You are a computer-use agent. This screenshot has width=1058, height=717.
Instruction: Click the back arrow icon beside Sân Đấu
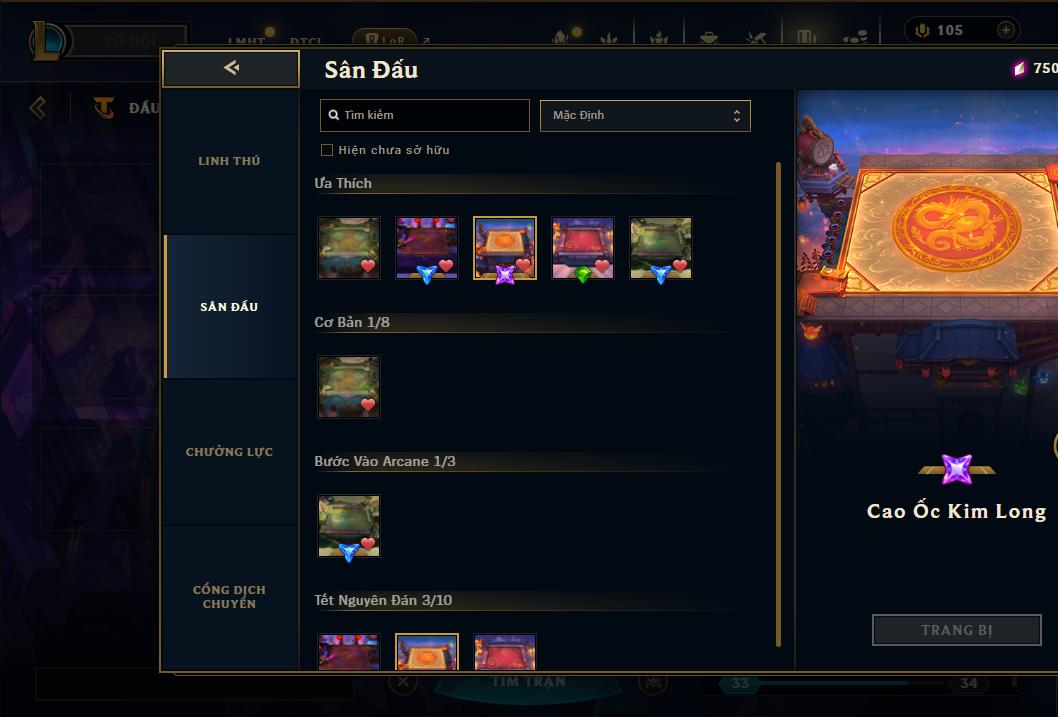(x=231, y=67)
